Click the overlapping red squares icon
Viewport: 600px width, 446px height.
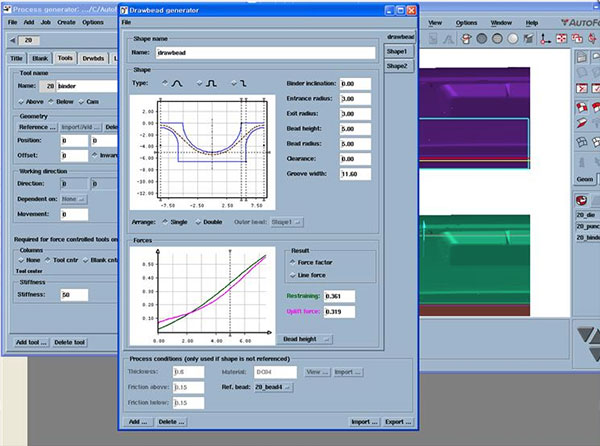(x=577, y=38)
